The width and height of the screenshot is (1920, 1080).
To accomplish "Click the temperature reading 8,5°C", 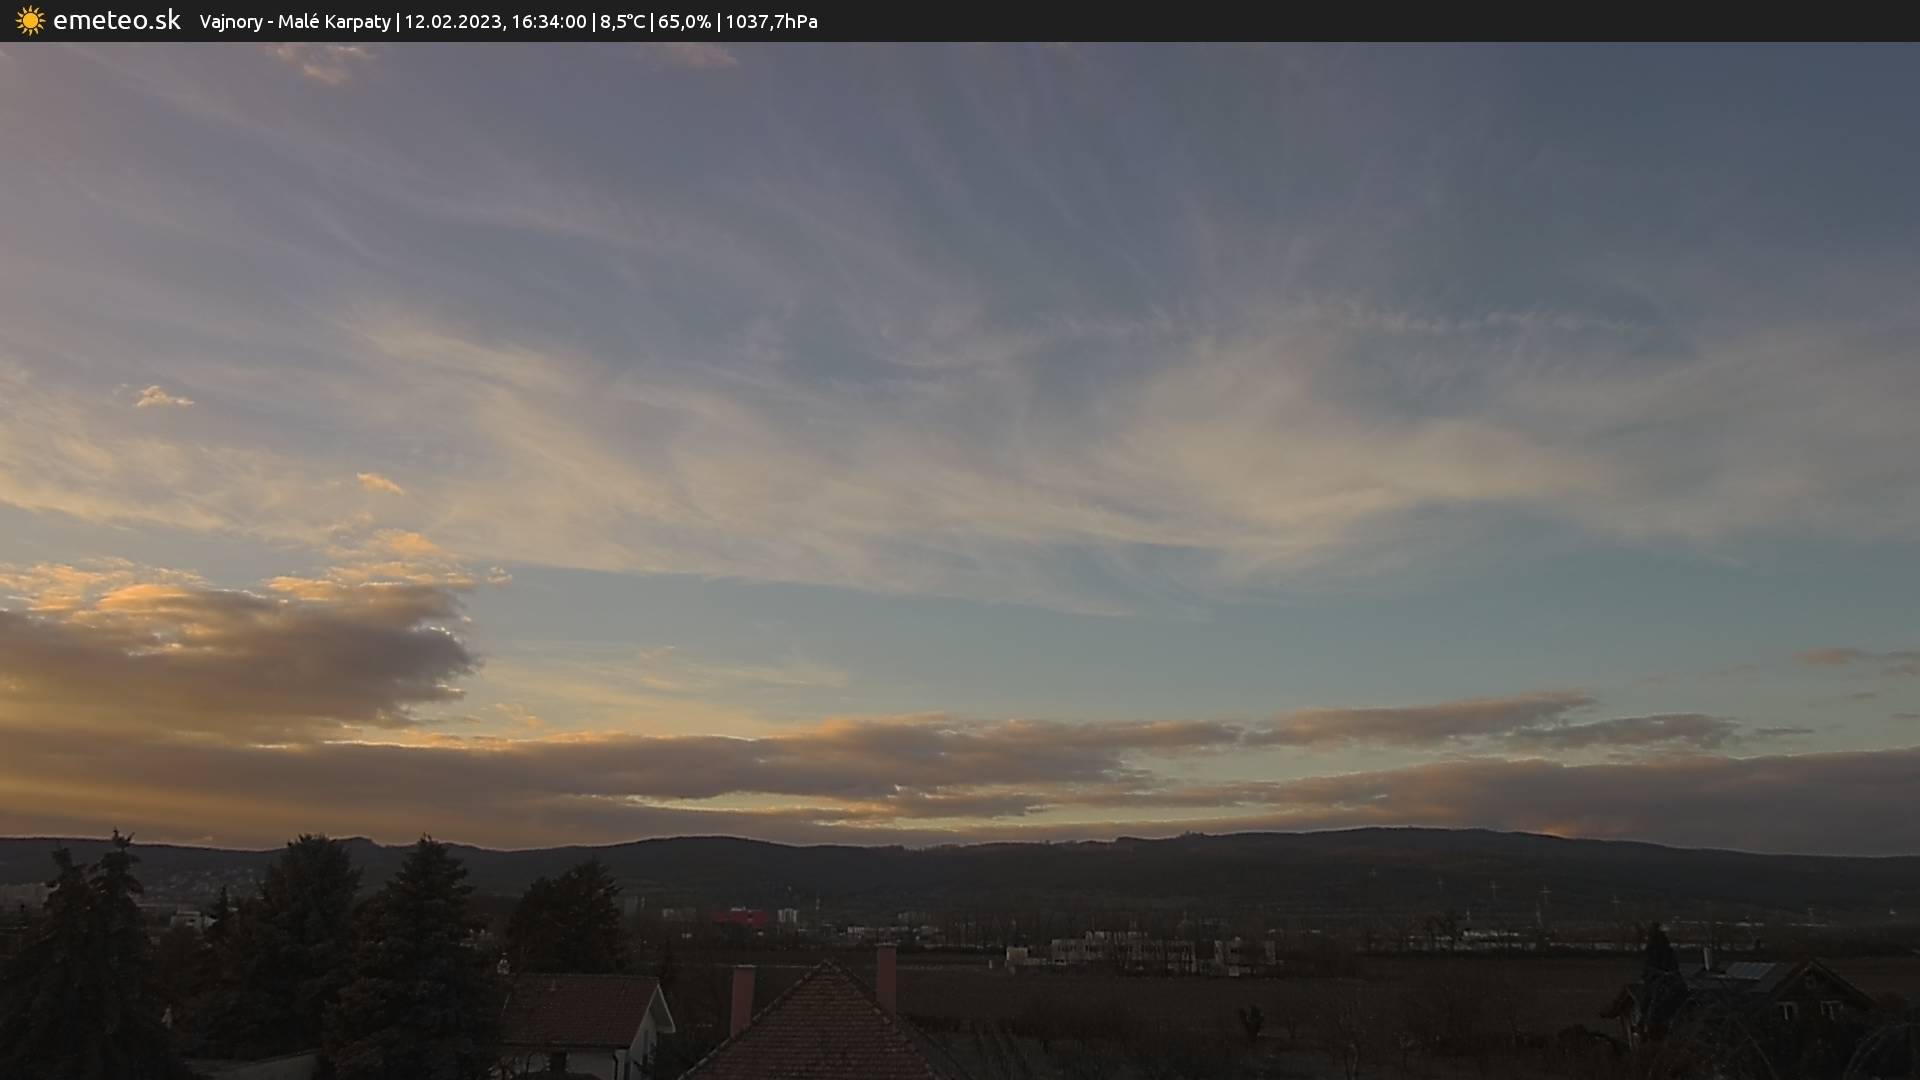I will 622,22.
